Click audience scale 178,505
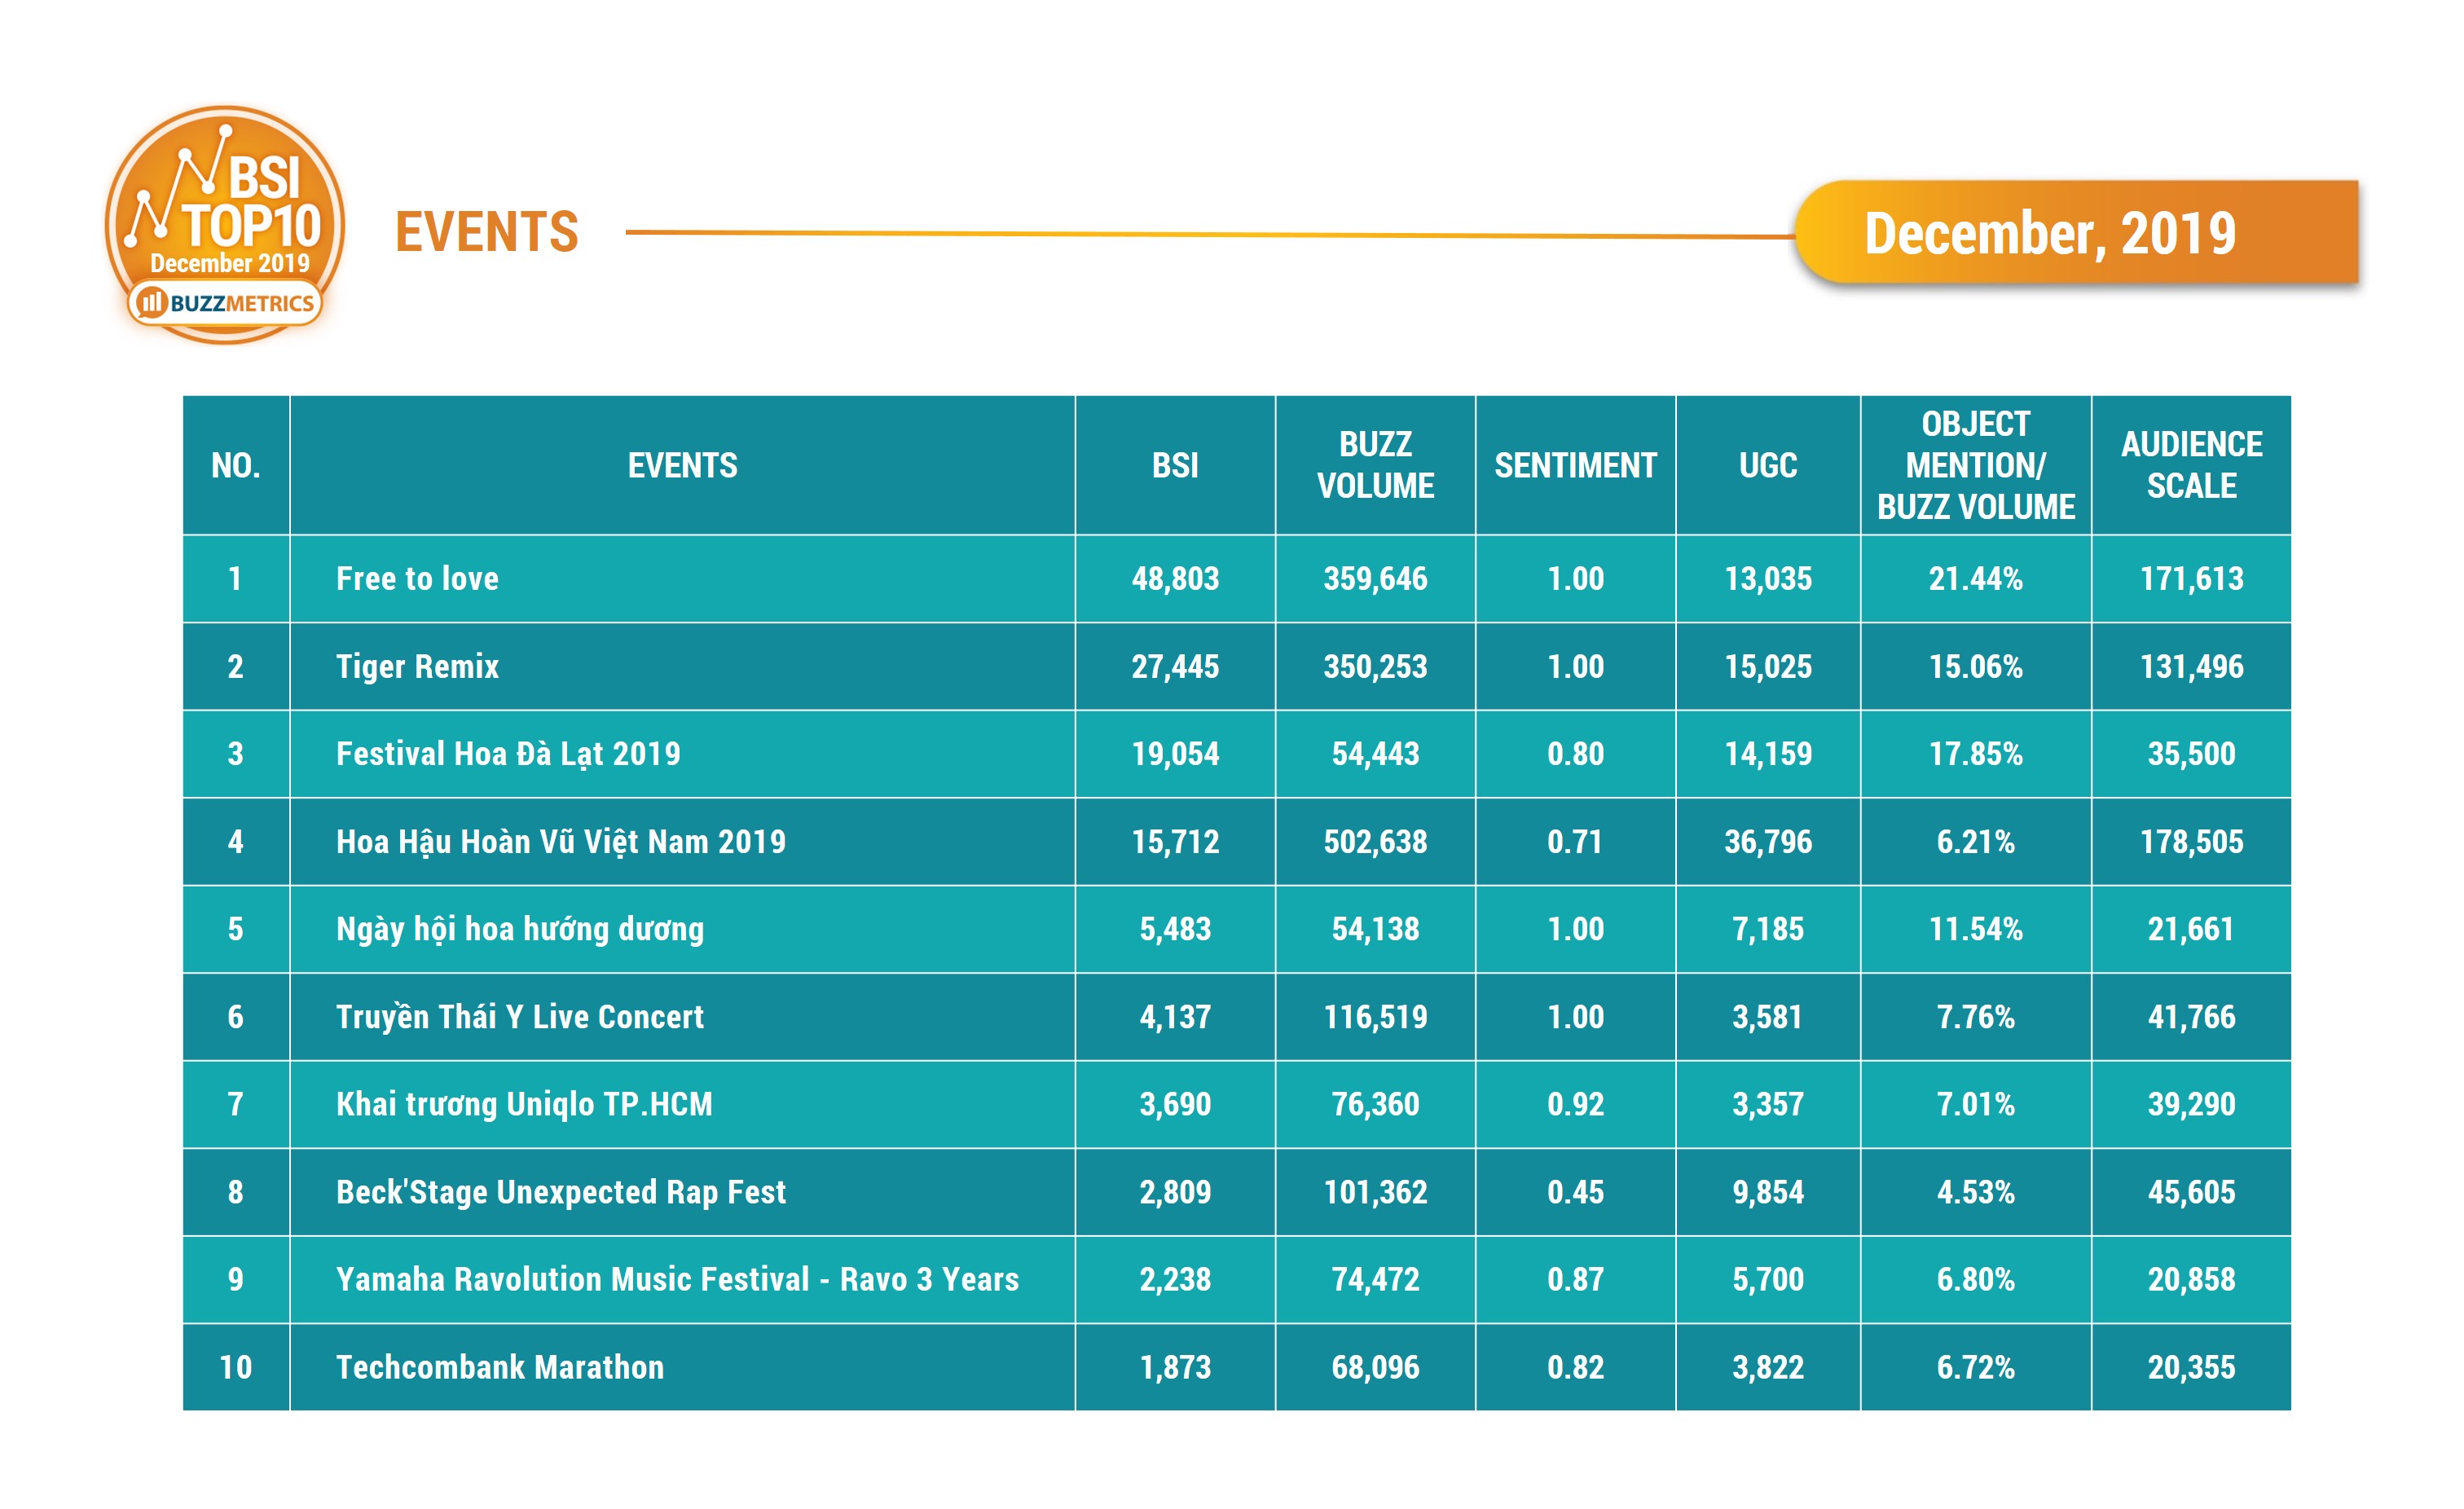2464x1509 pixels. [x=2192, y=842]
